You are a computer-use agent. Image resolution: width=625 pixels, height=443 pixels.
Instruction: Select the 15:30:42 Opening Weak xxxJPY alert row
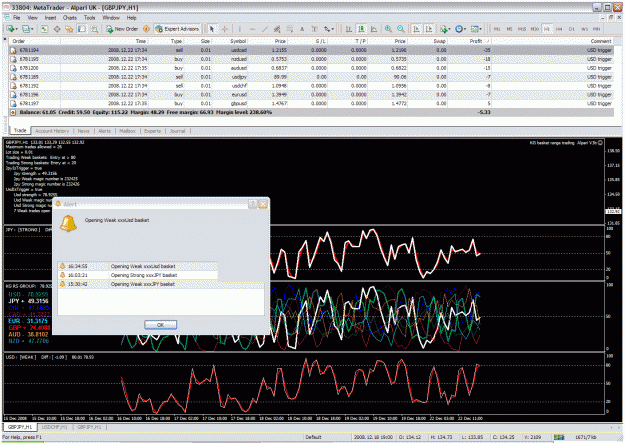161,284
